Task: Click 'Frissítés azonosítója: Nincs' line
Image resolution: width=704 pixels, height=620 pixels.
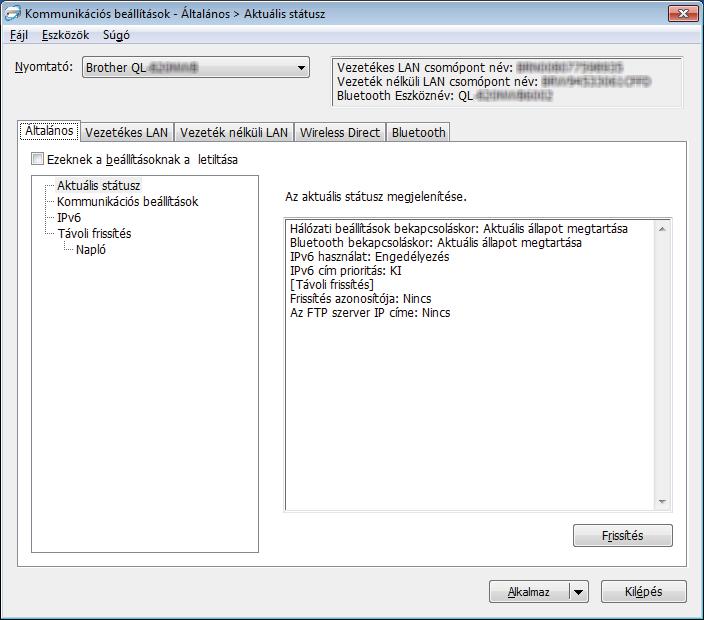Action: [361, 299]
